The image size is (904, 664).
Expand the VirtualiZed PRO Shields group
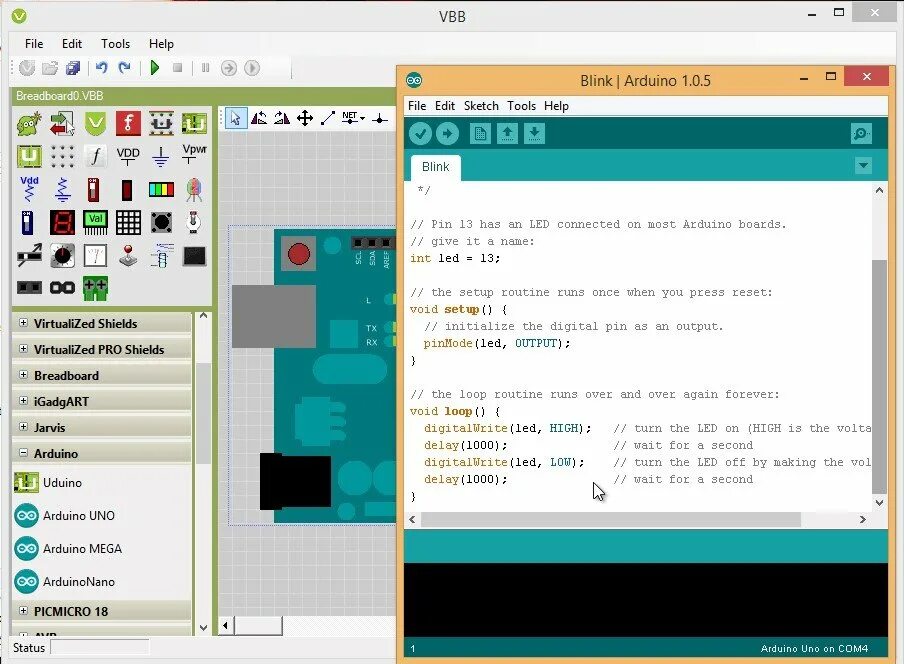[x=24, y=349]
